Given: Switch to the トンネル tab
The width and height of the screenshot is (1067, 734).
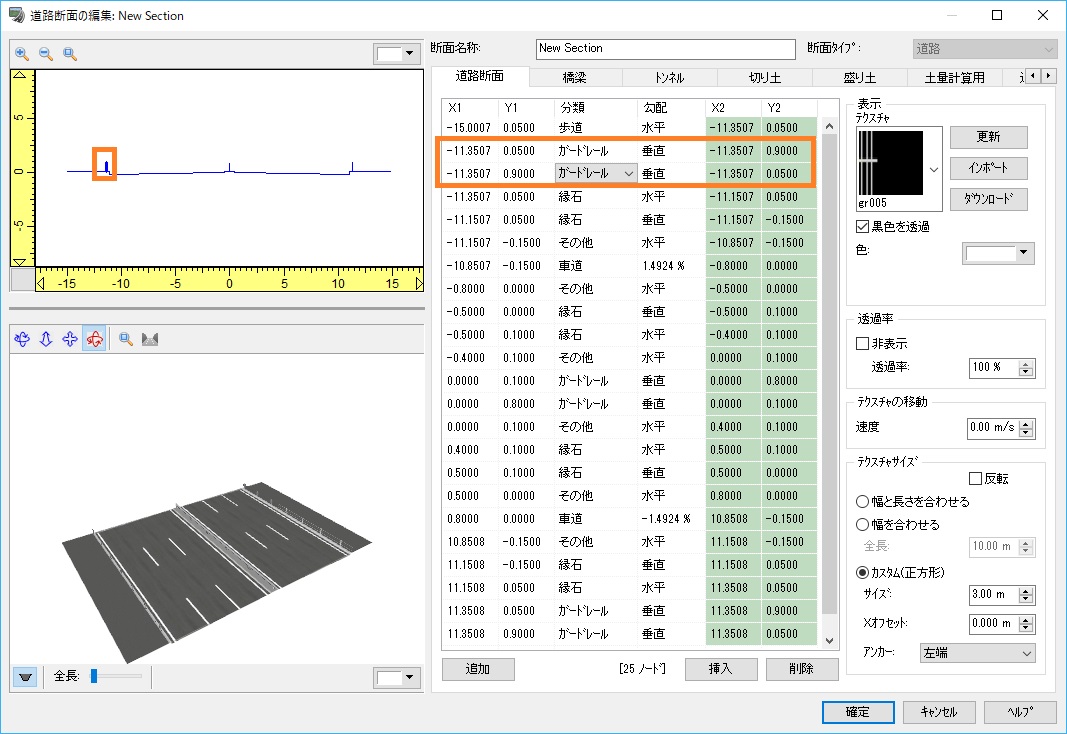Looking at the screenshot, I should [x=669, y=77].
